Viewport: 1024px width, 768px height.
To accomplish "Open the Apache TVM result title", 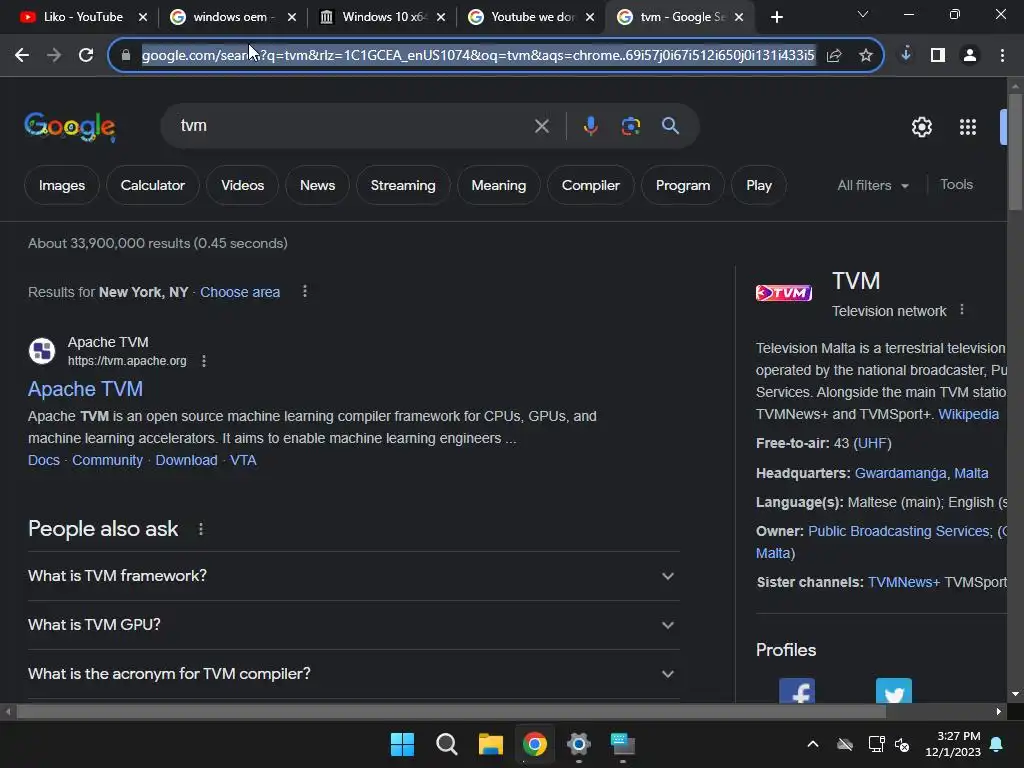I will tap(86, 389).
